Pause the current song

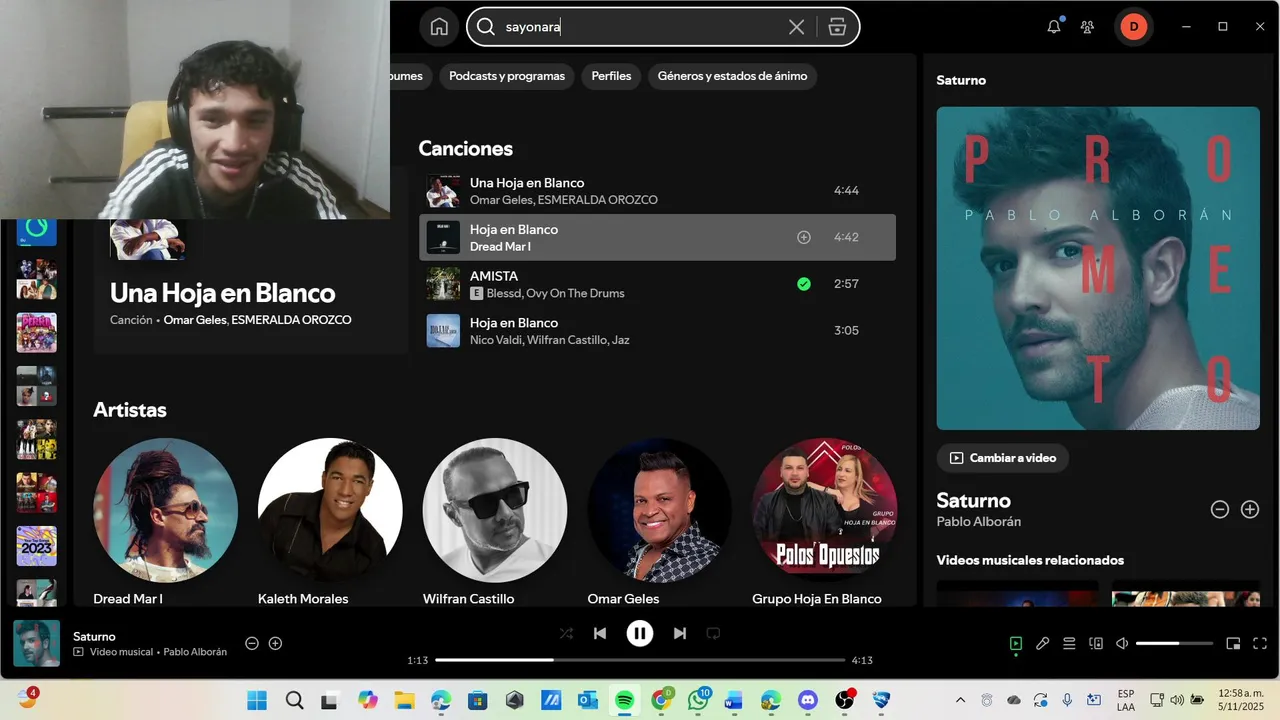point(640,633)
